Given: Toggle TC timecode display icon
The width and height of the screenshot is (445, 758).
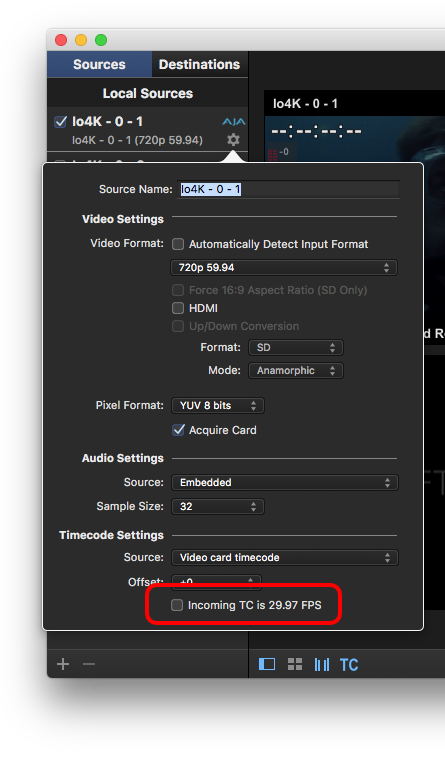Looking at the screenshot, I should [349, 665].
